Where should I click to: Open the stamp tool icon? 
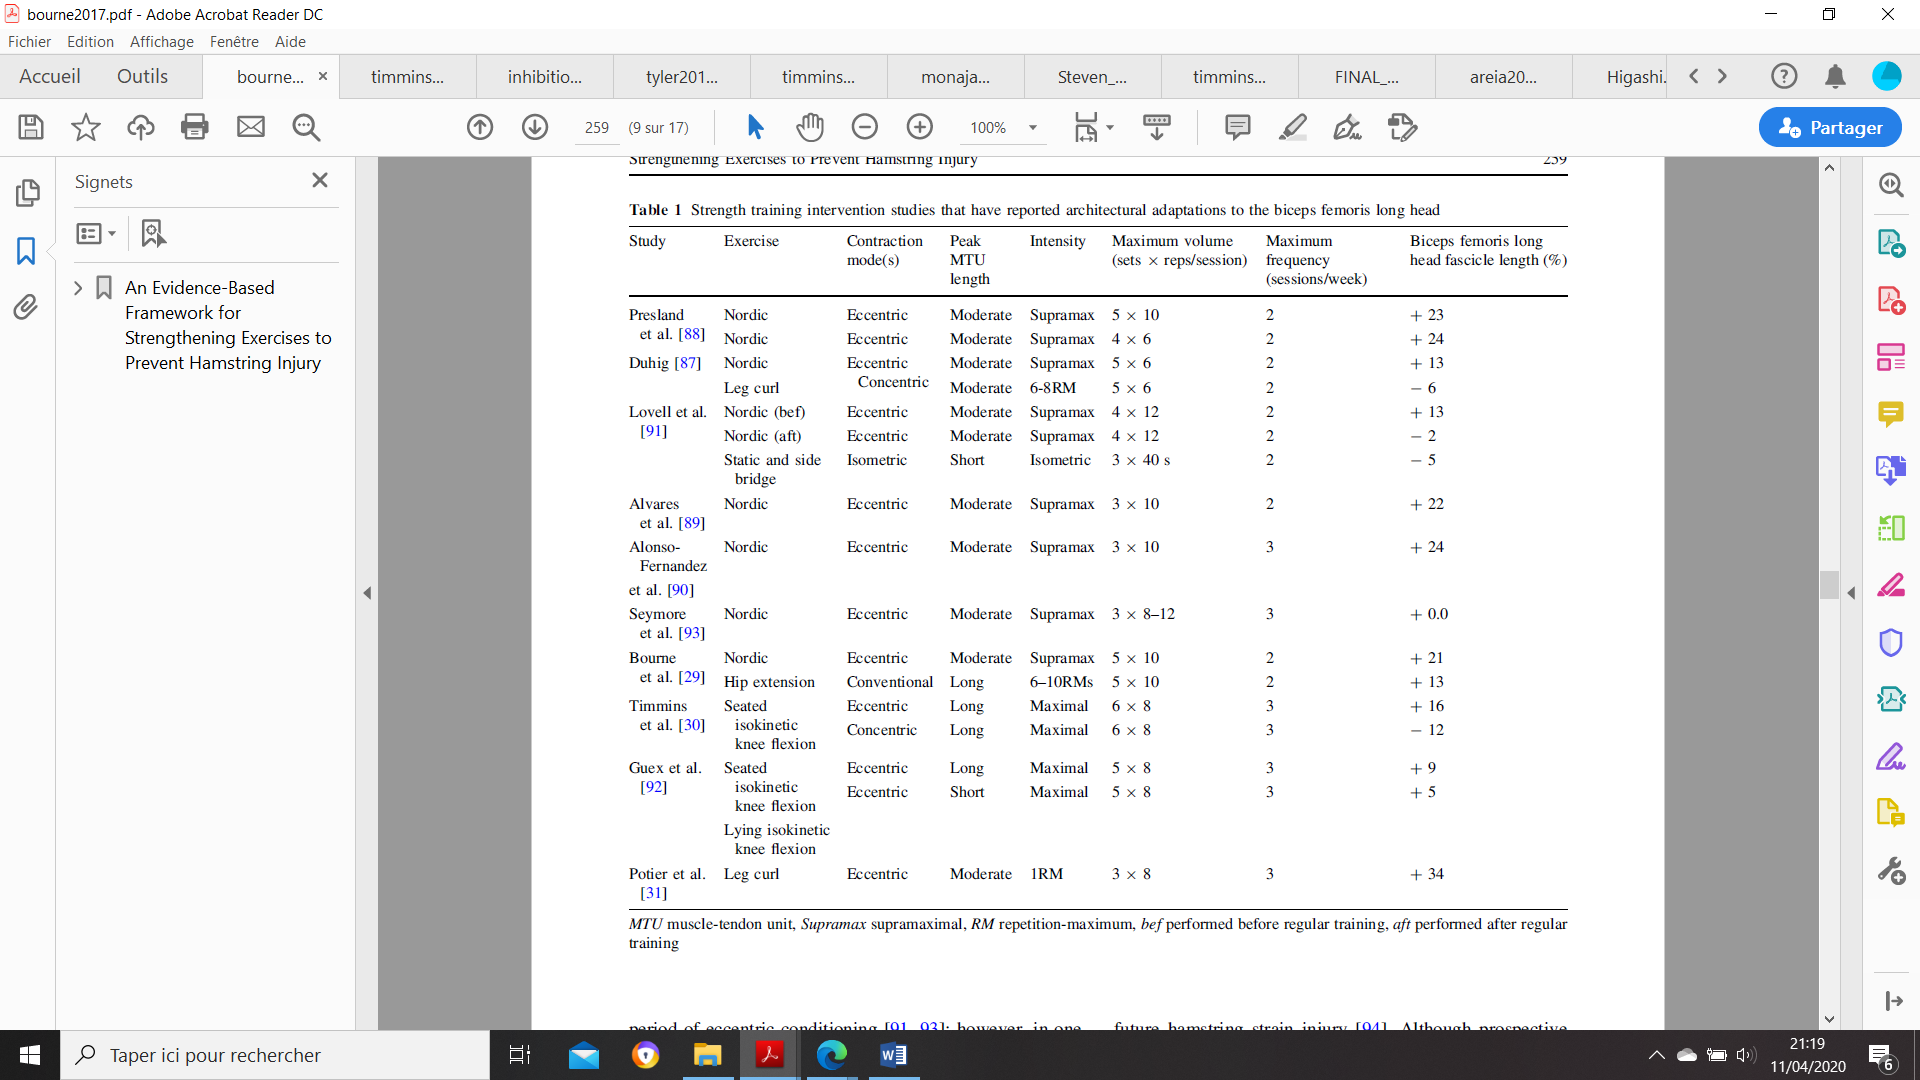click(x=1403, y=127)
